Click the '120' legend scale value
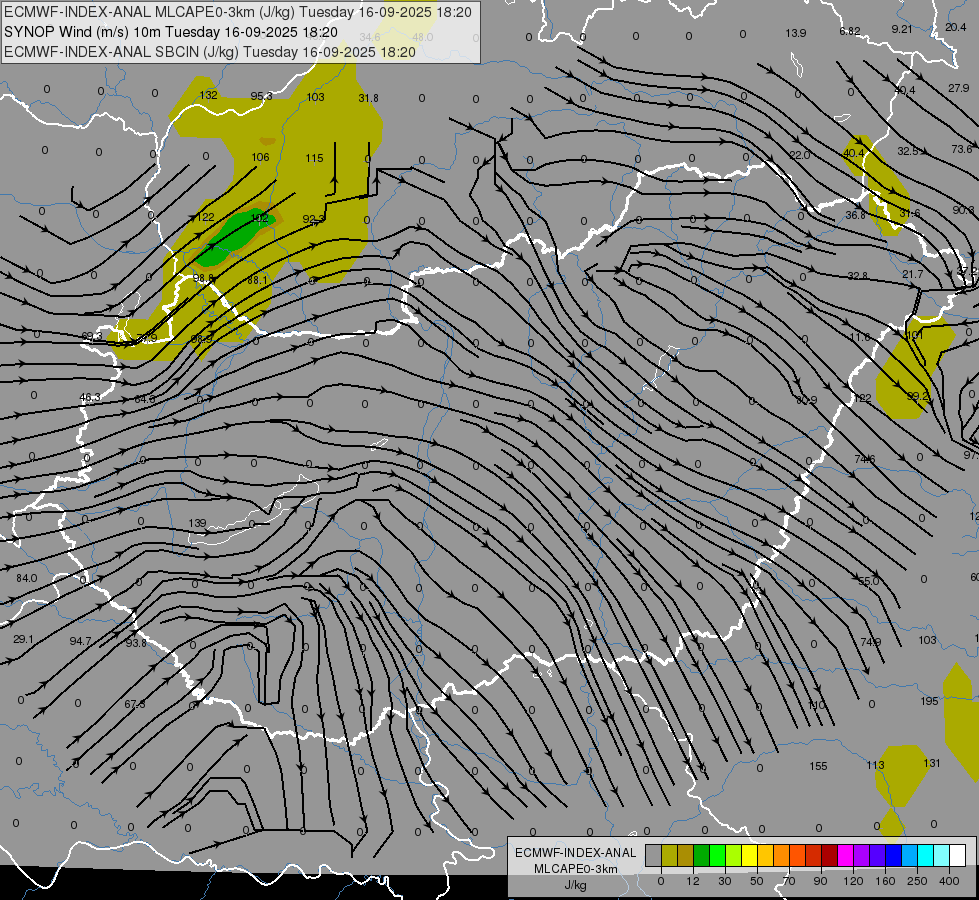This screenshot has height=900, width=979. pos(853,881)
